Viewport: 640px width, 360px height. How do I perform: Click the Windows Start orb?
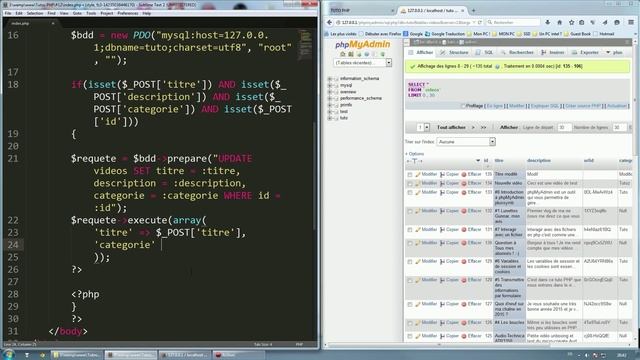tap(8, 354)
